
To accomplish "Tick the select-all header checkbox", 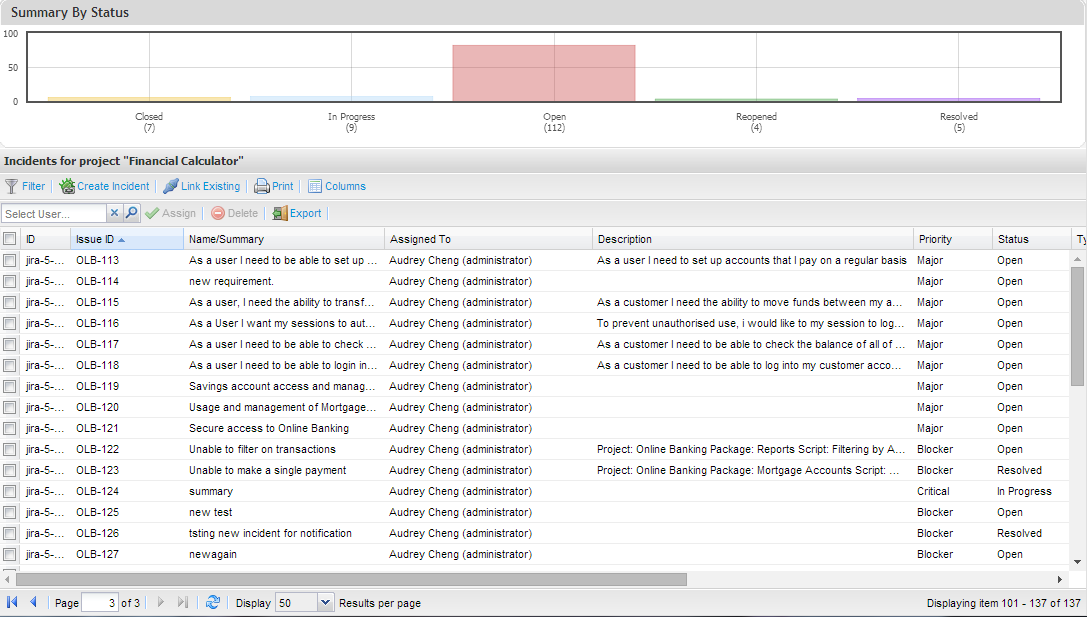I will point(10,239).
